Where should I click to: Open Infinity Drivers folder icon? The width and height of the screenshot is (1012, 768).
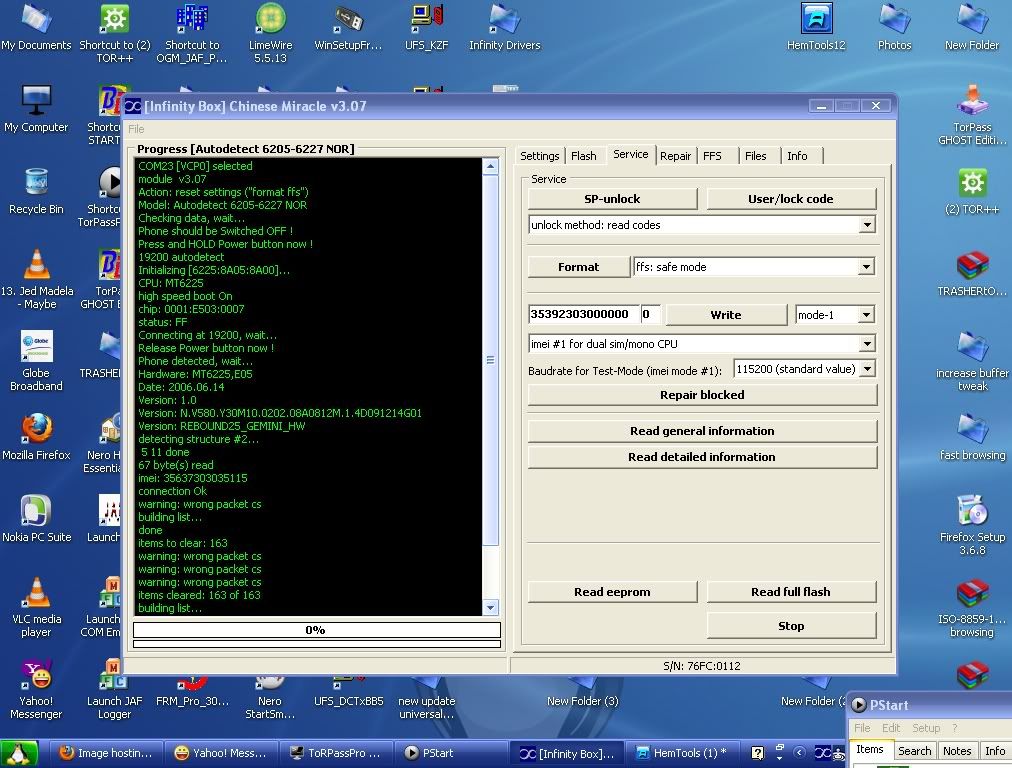(x=505, y=27)
